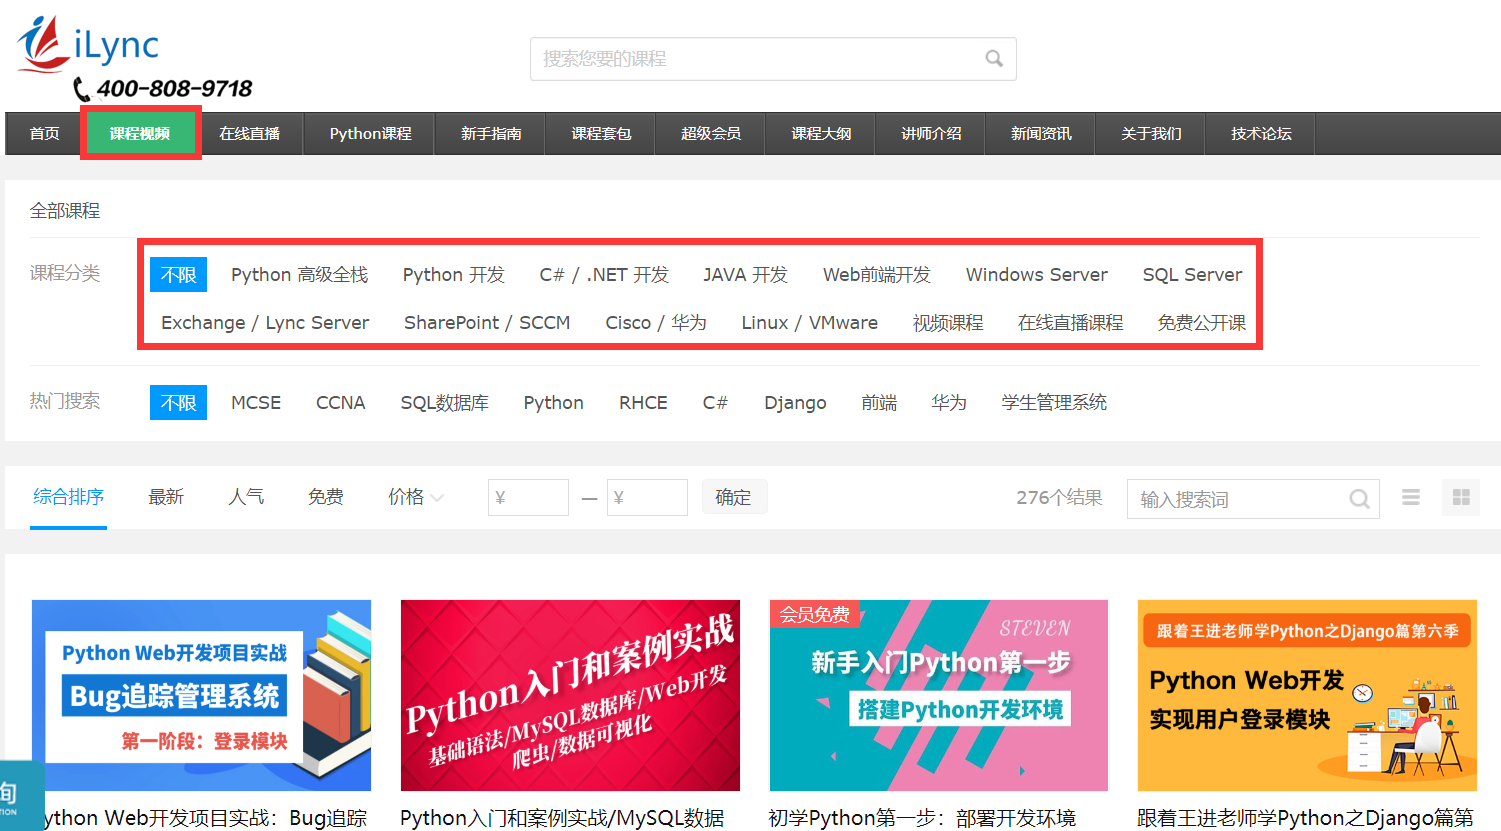Focus the 搜索您要的课程 search box
The height and width of the screenshot is (831, 1501).
(755, 59)
